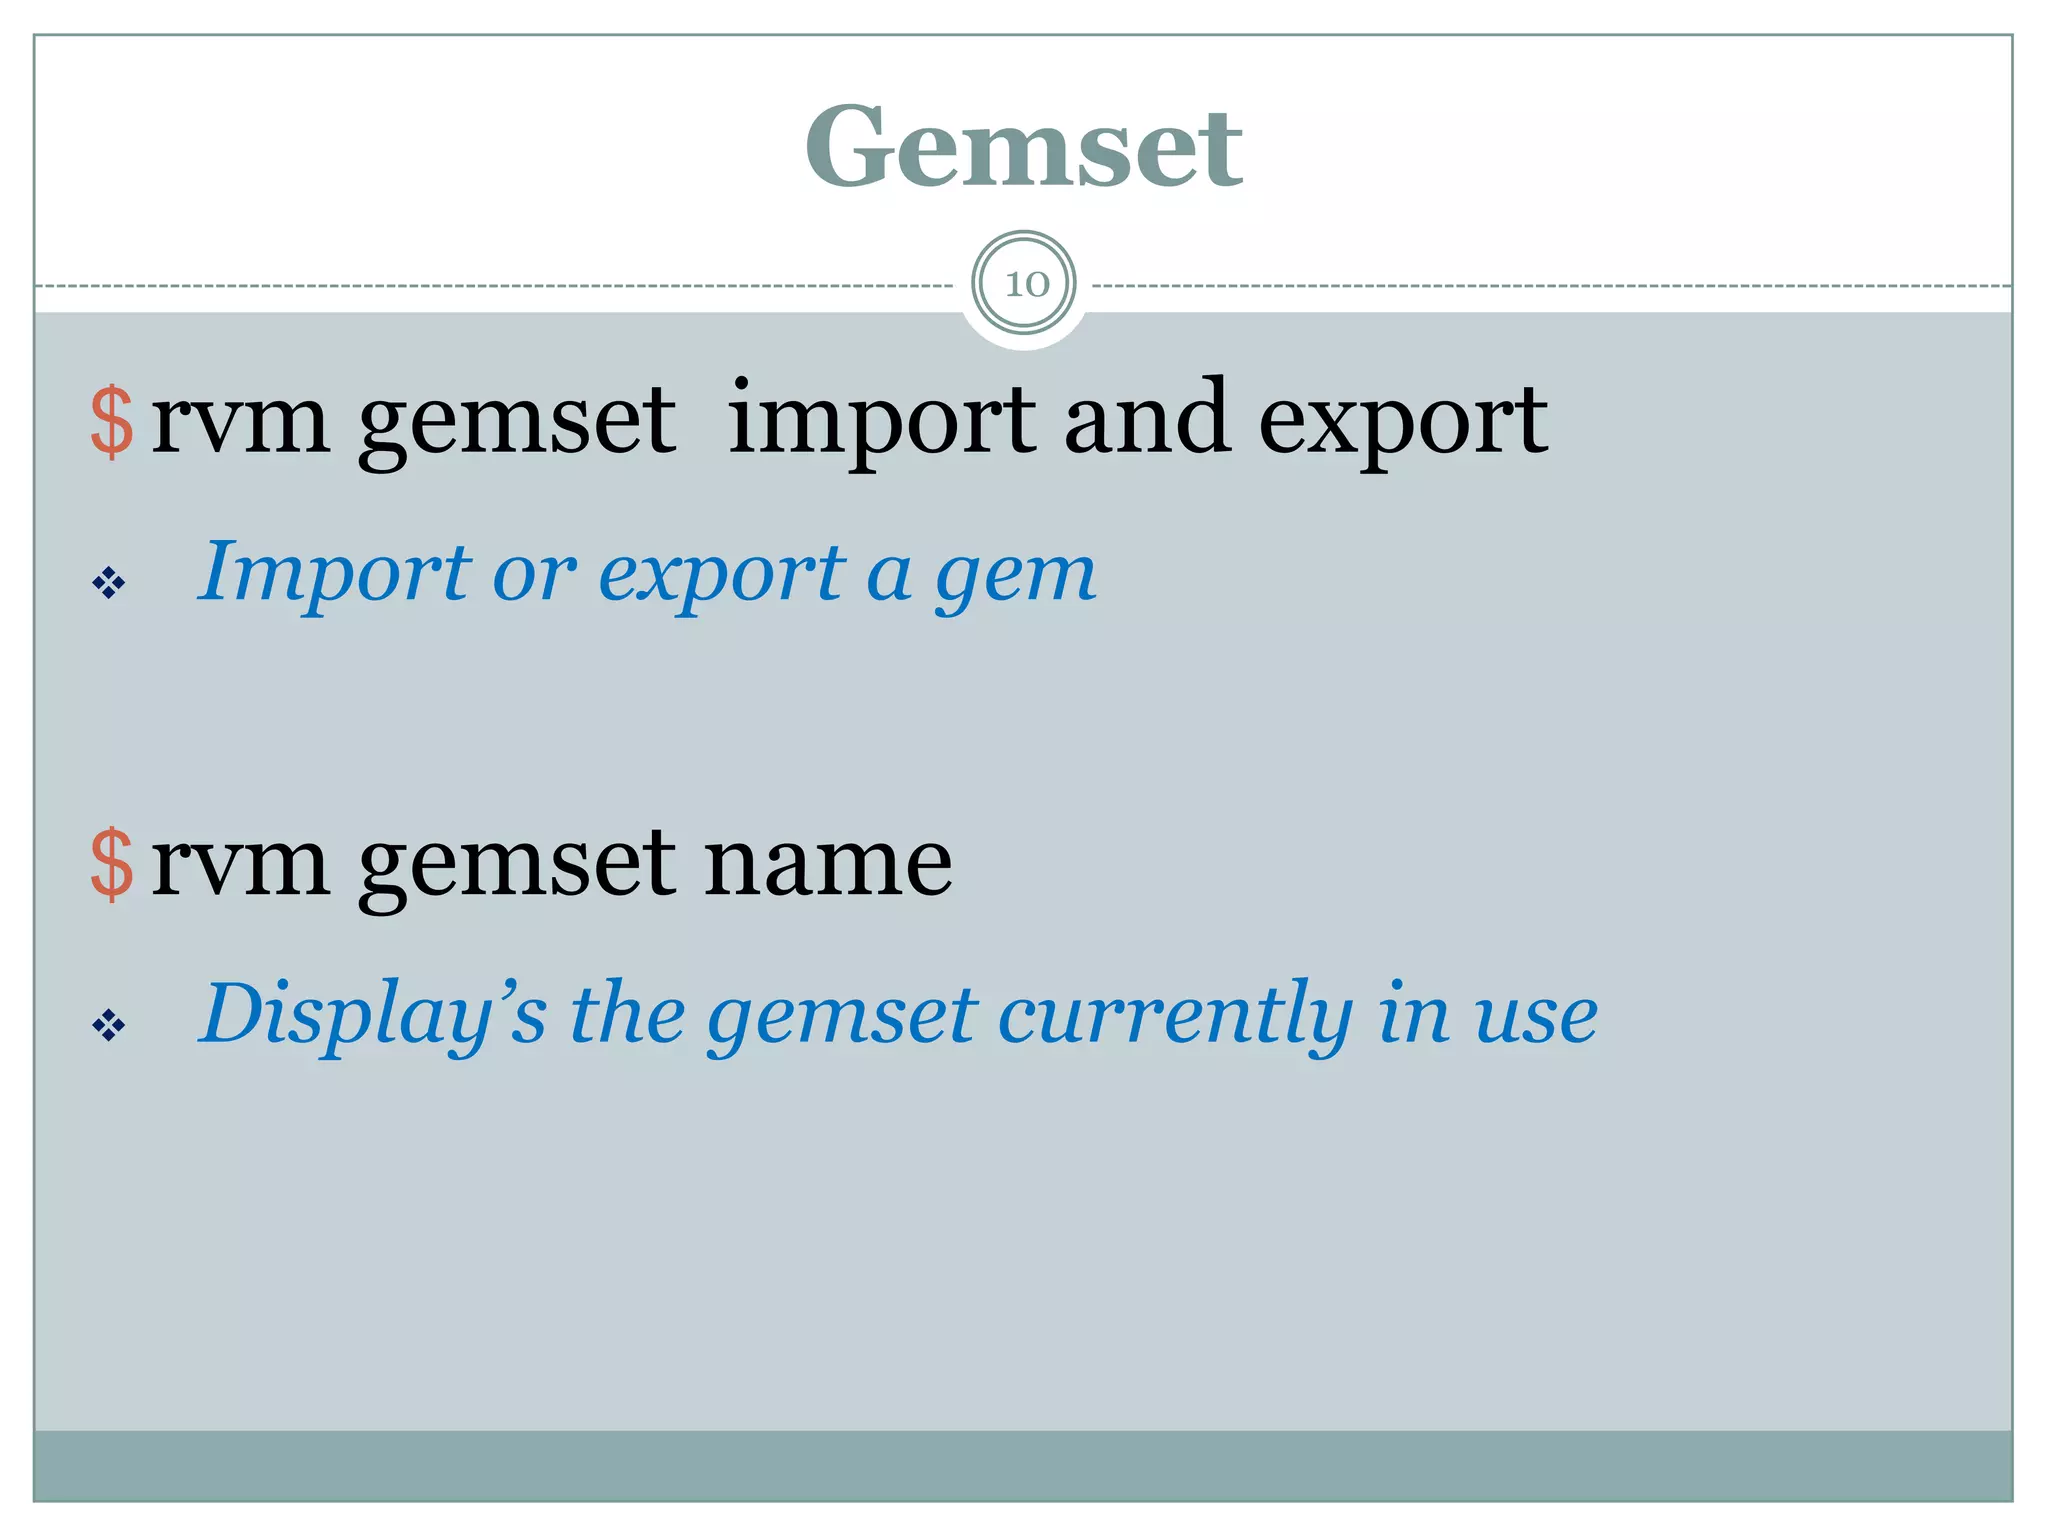
Task: Select the italic text Import or export a gem
Action: (x=647, y=573)
